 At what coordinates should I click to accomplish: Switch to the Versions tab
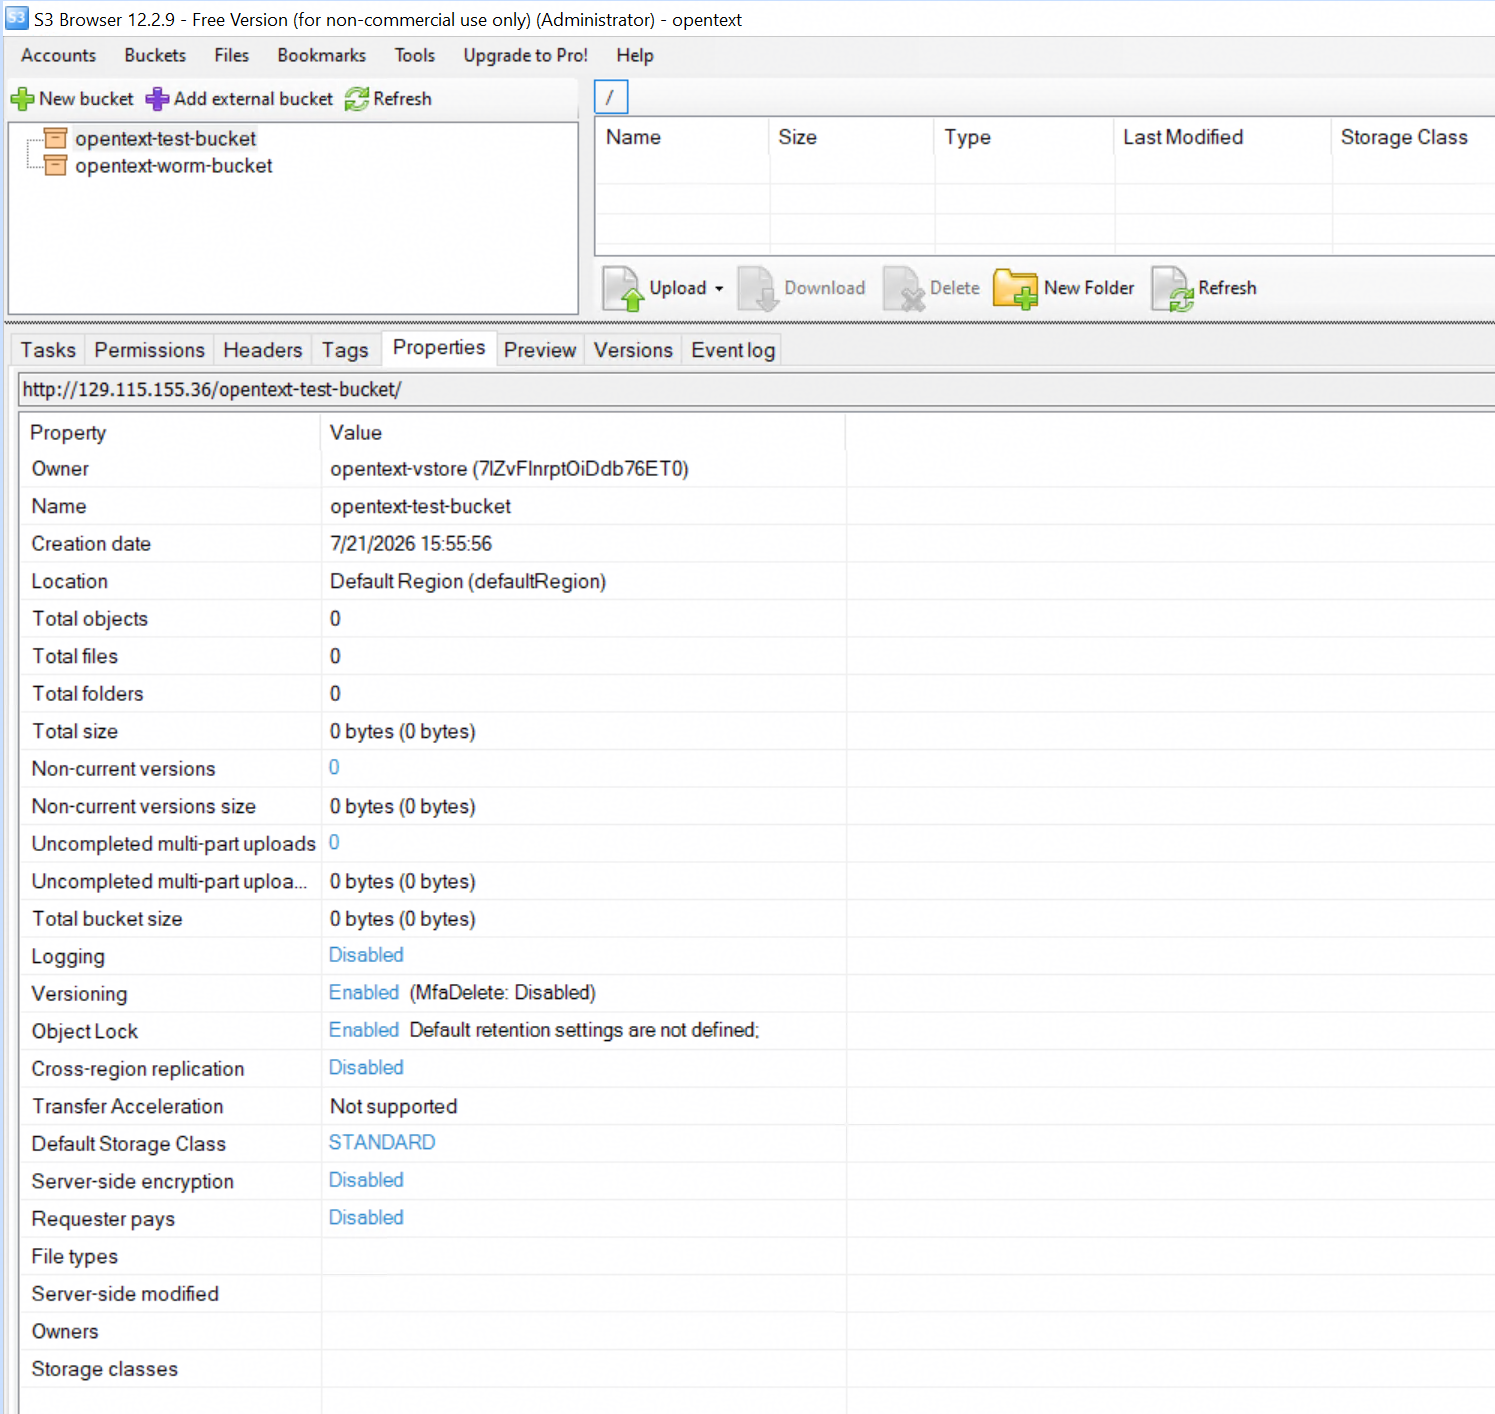[633, 350]
